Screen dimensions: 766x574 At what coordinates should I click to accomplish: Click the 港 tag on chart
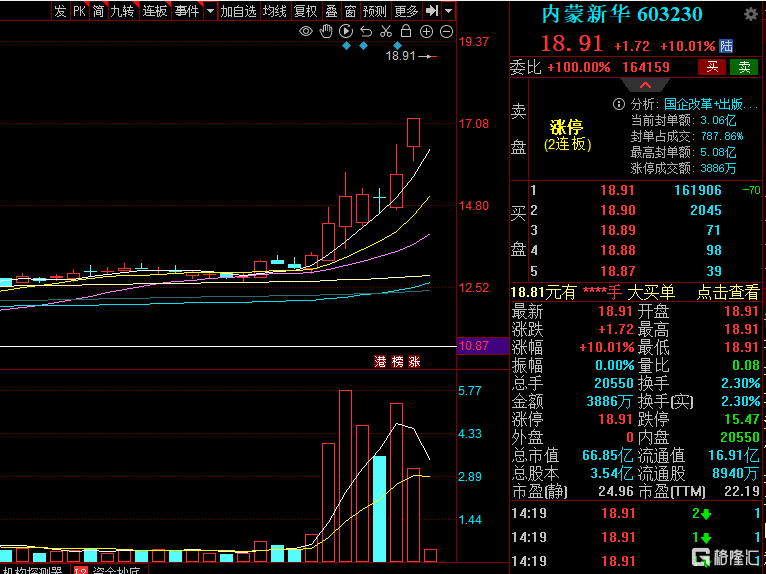pyautogui.click(x=380, y=362)
